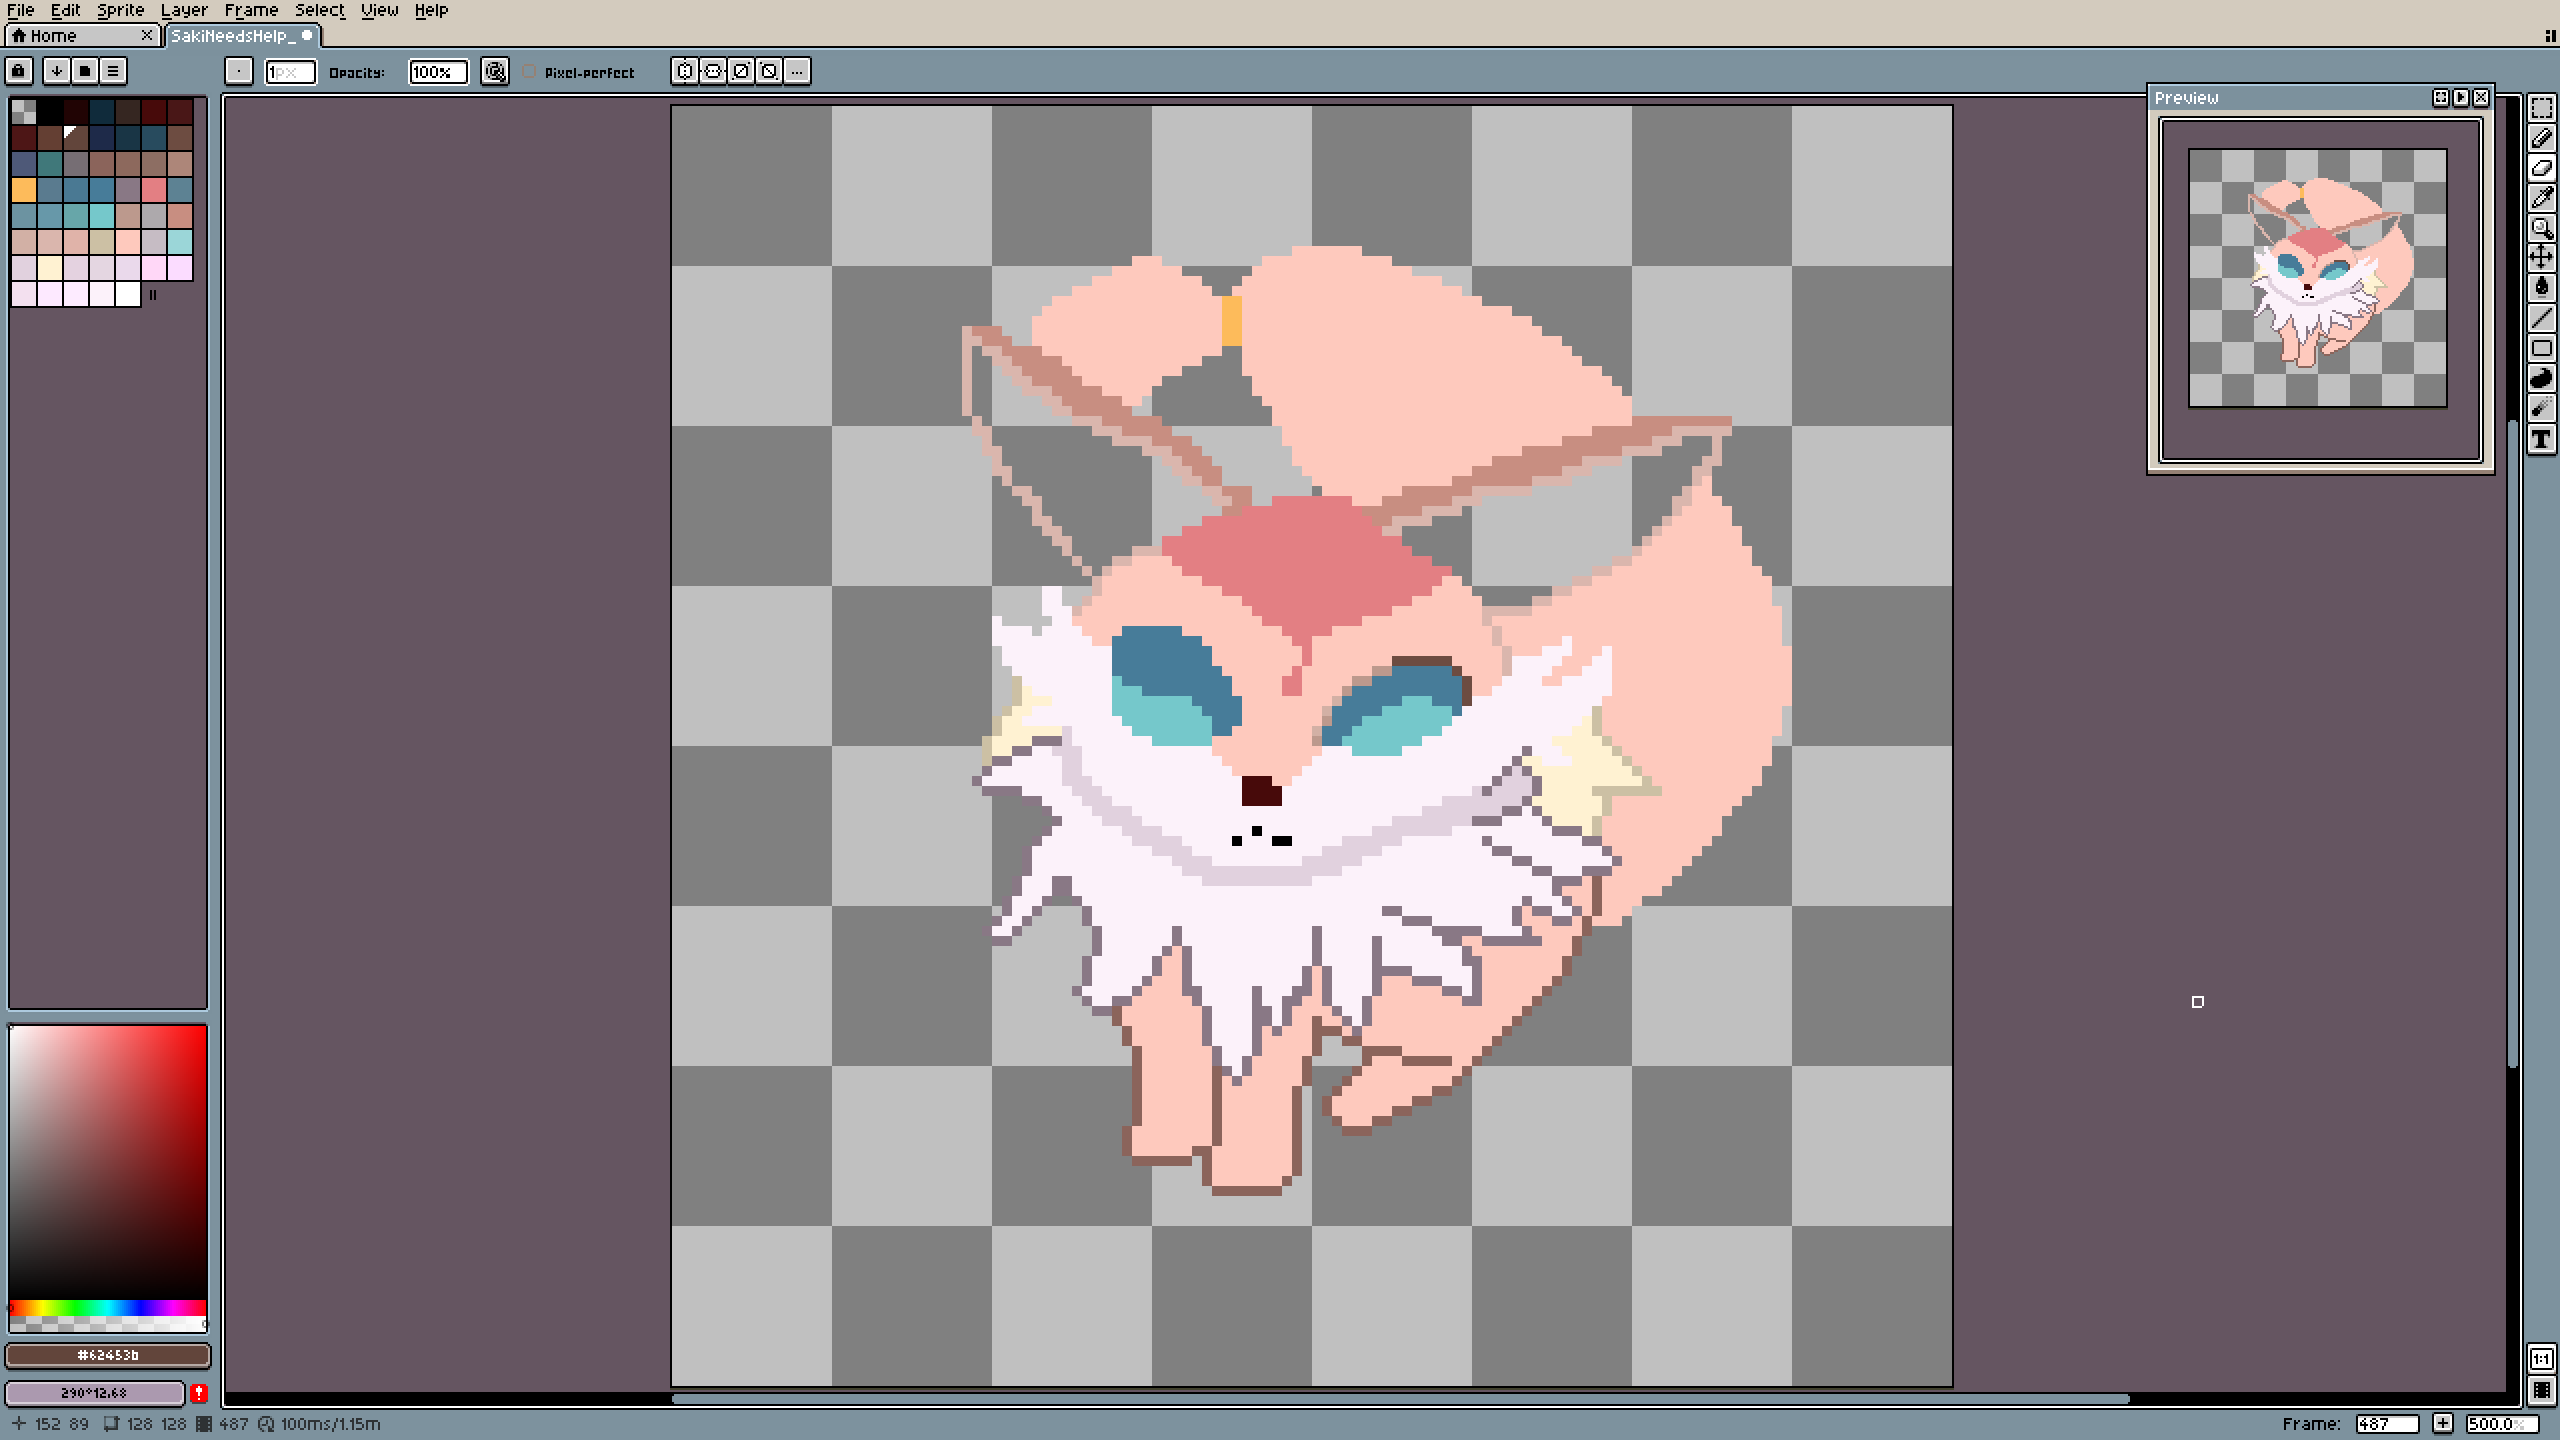Select the Paint Bucket tool
2560x1440 pixels.
point(2541,288)
